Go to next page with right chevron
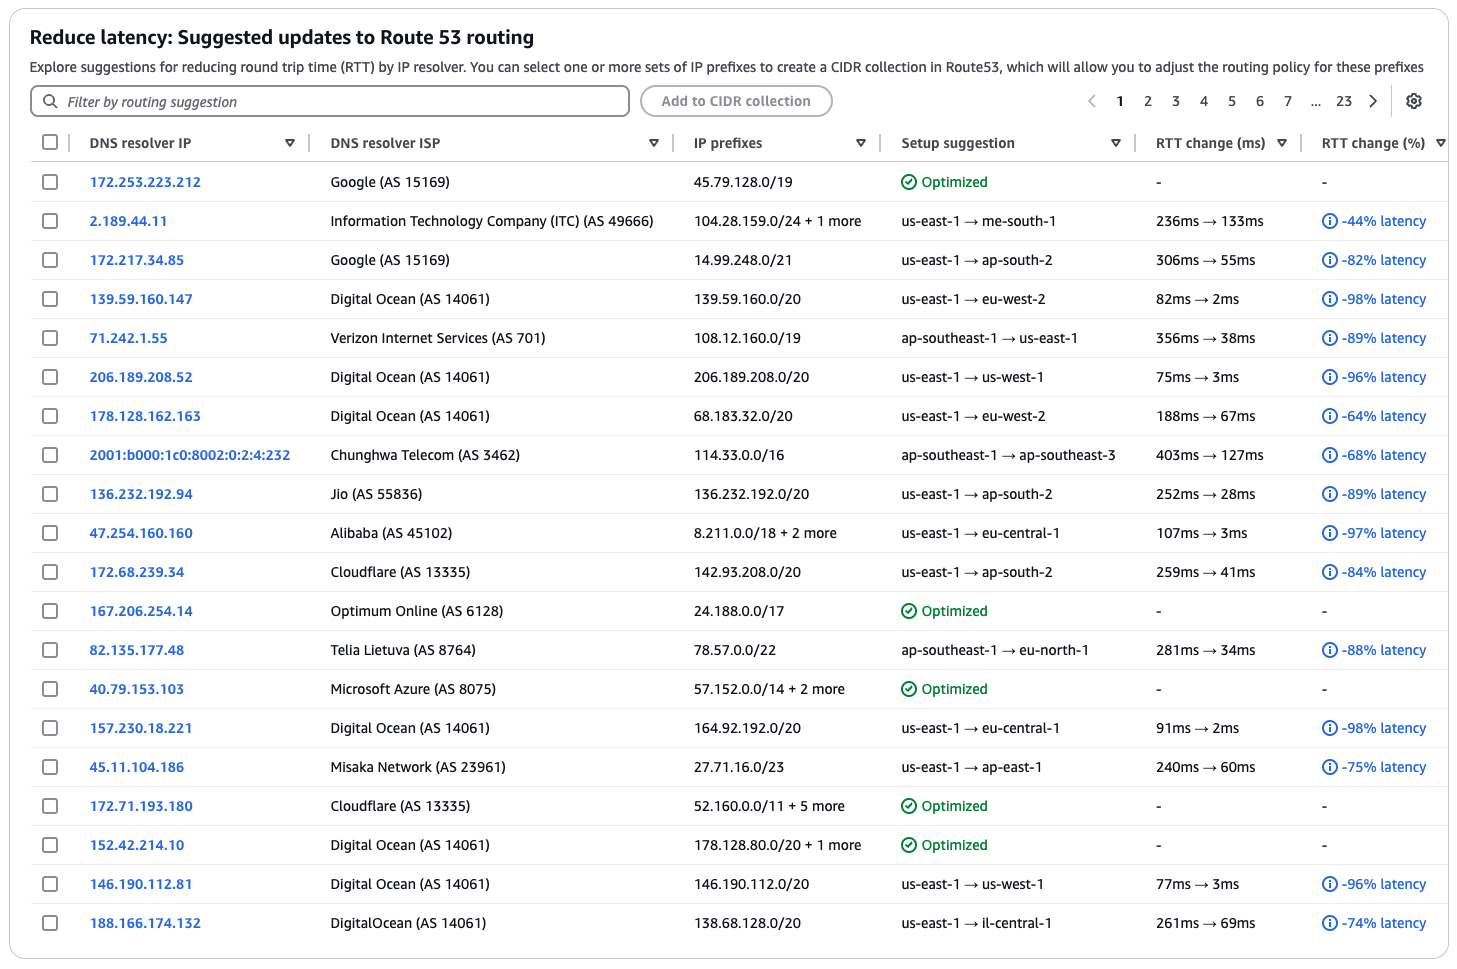This screenshot has height=969, width=1457. (x=1373, y=101)
